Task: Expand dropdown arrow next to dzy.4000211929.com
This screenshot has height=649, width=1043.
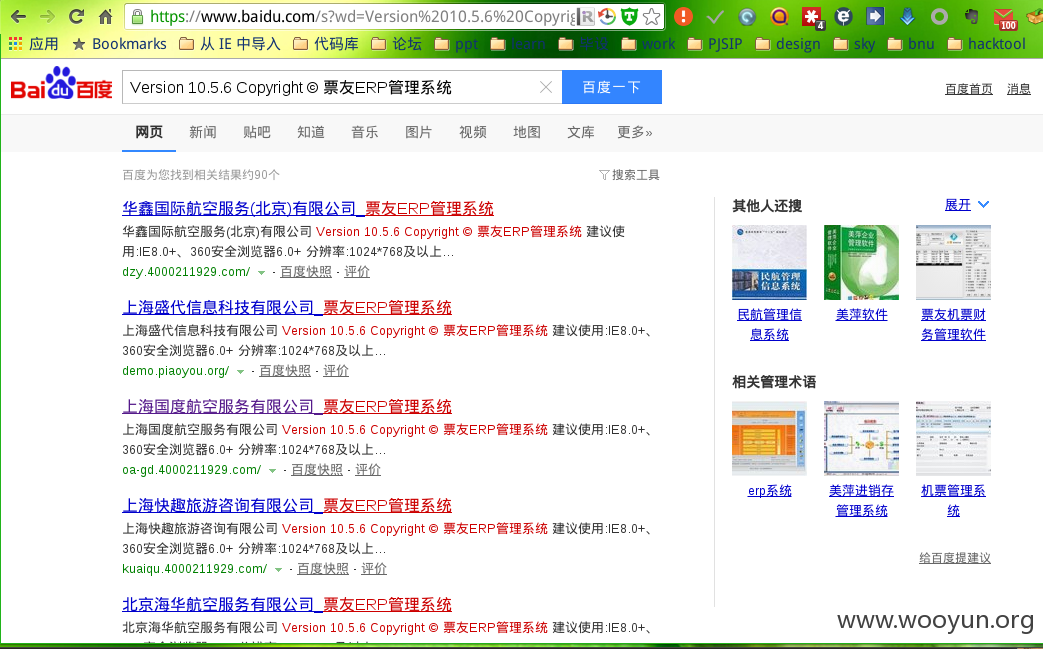Action: click(x=261, y=273)
